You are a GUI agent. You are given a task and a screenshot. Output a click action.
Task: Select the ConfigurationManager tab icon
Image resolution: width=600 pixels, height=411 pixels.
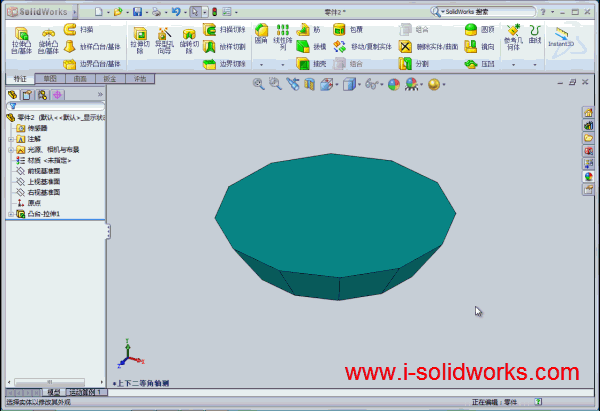(42, 95)
